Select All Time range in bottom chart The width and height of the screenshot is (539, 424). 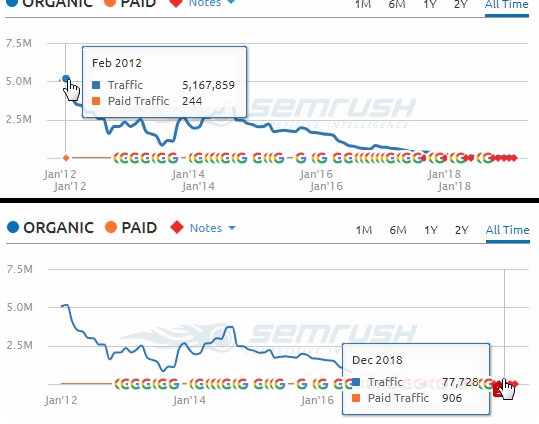click(x=508, y=230)
